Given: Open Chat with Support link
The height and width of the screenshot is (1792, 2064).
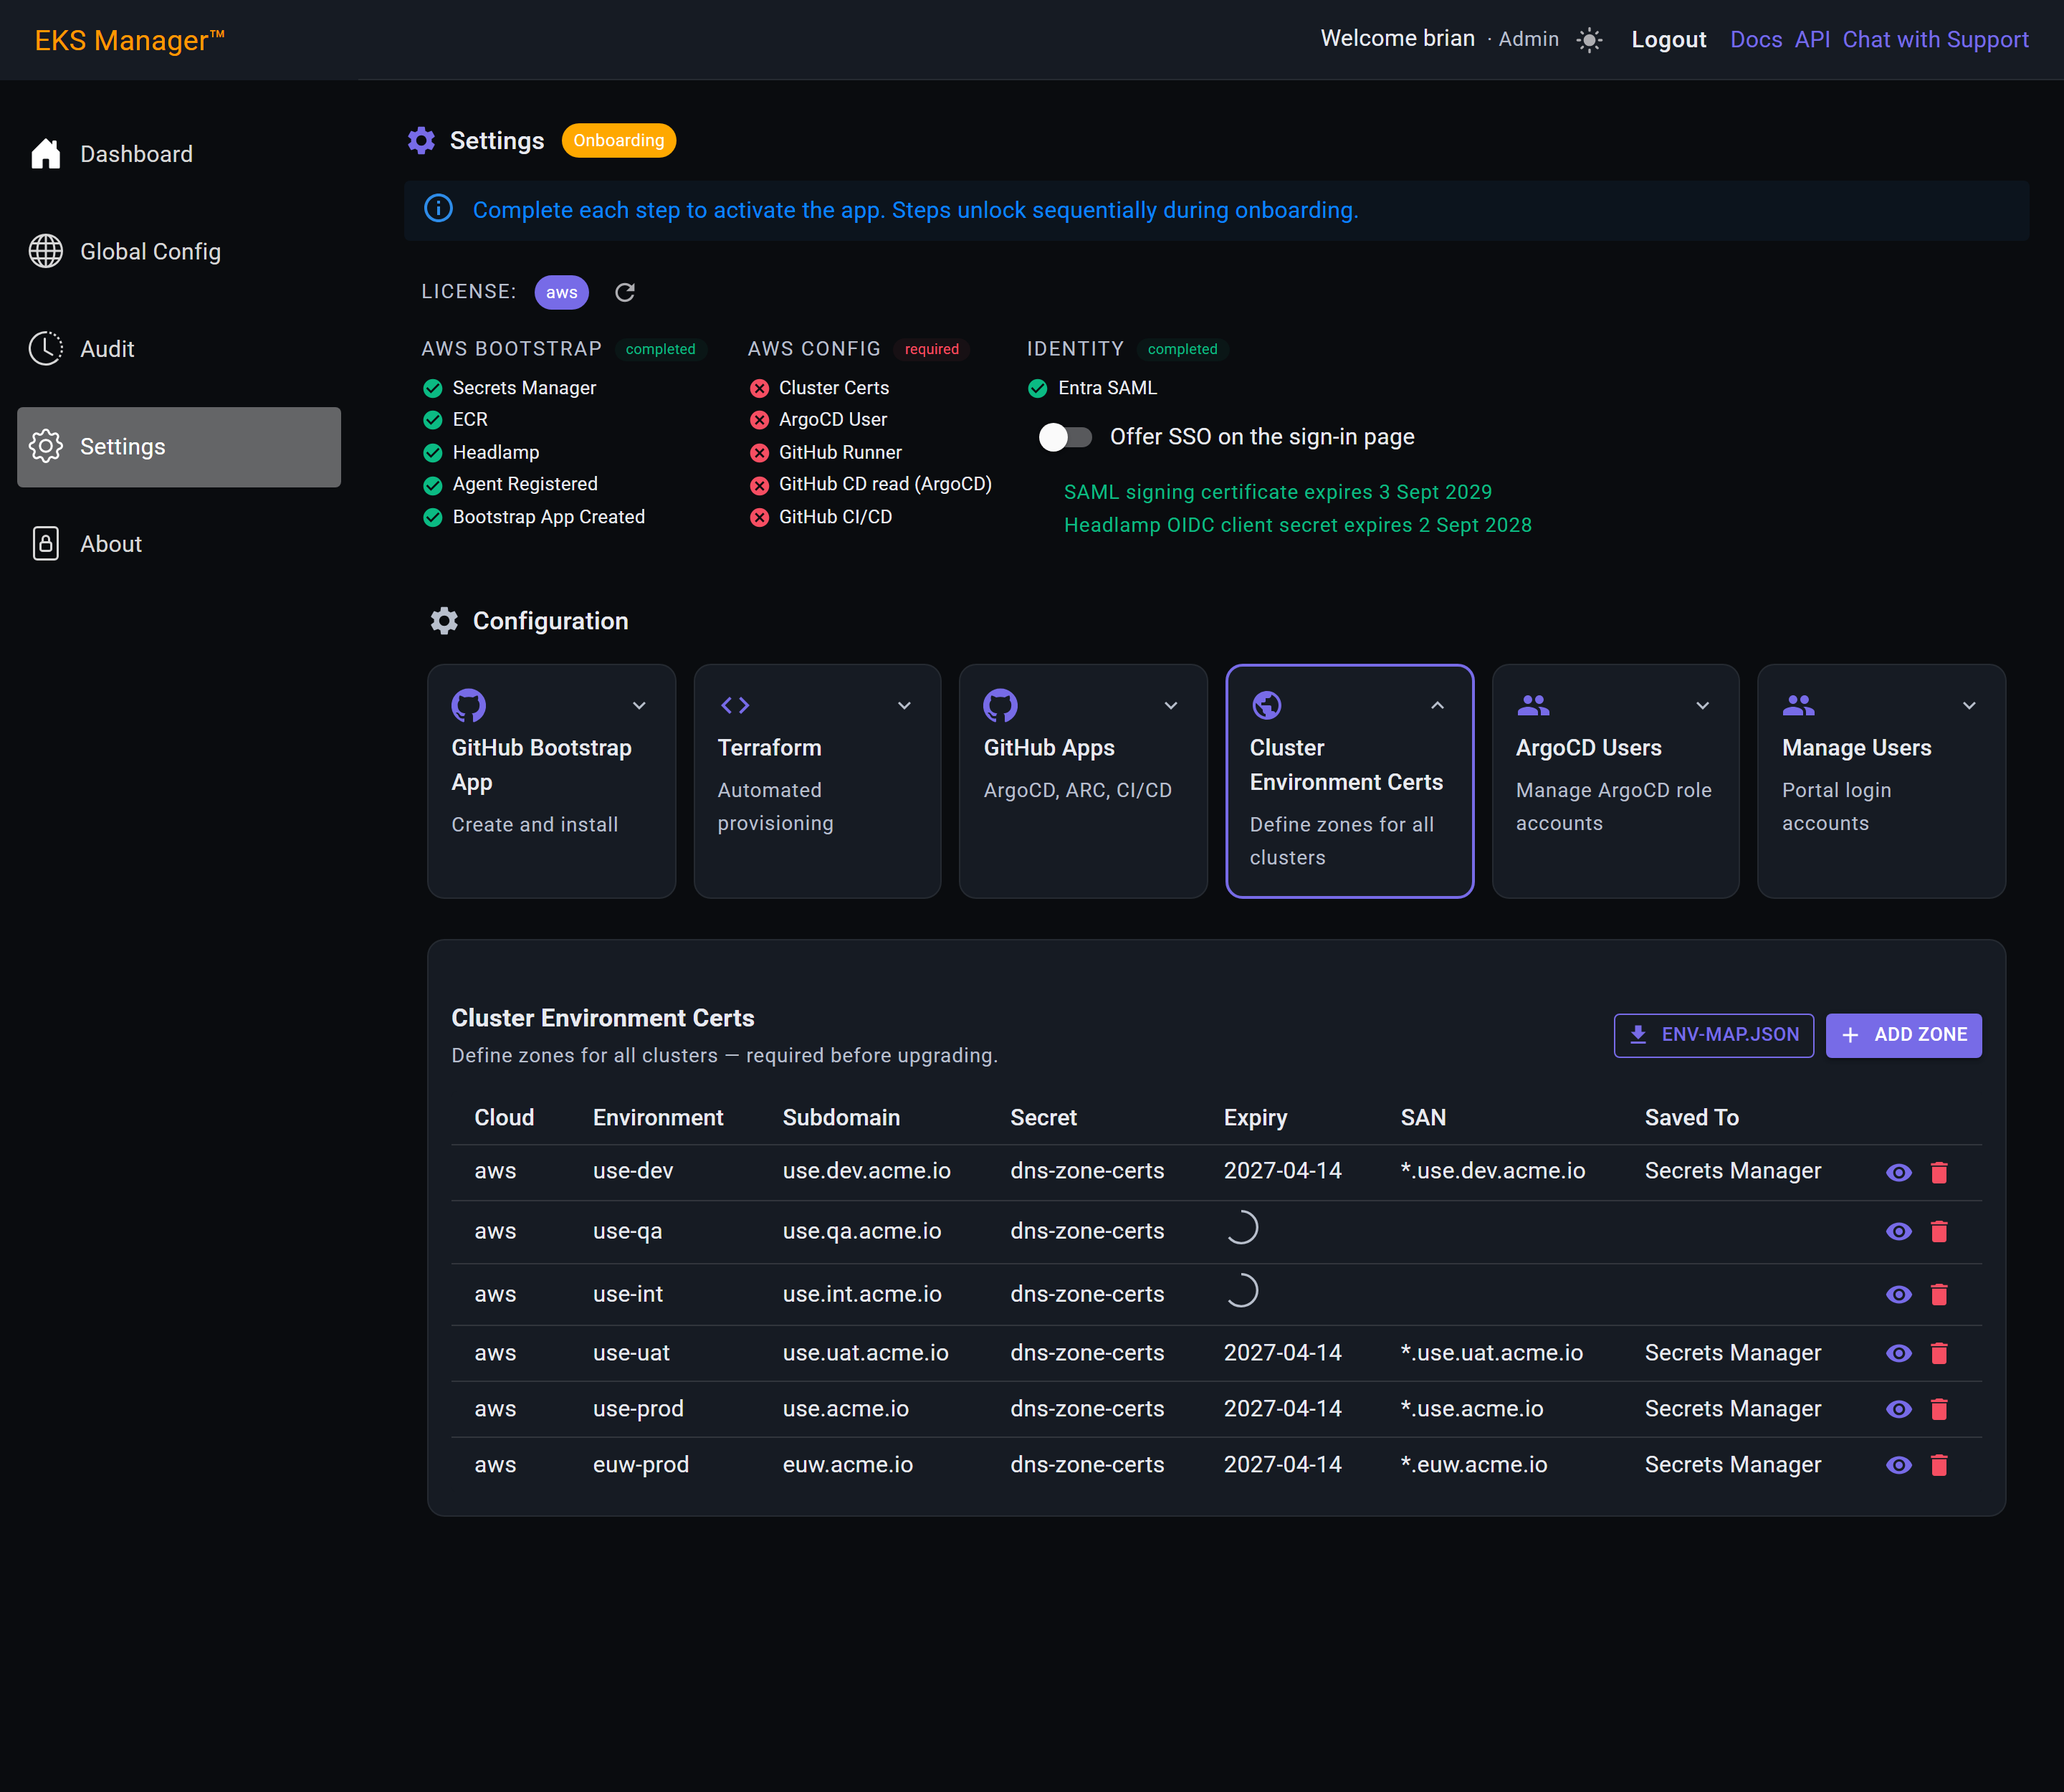Looking at the screenshot, I should [x=1935, y=40].
